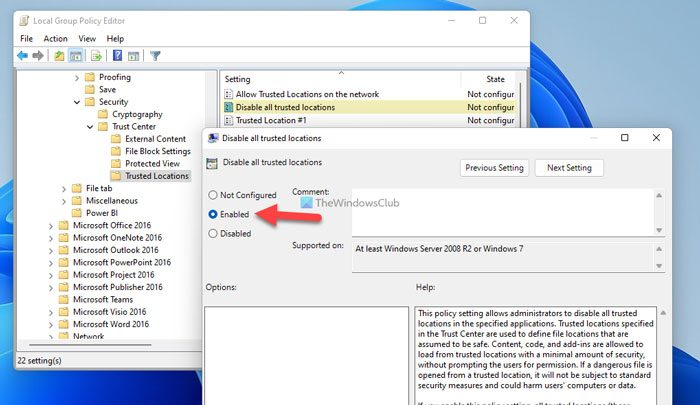The height and width of the screenshot is (405, 700).
Task: Open the View menu
Action: pos(87,39)
